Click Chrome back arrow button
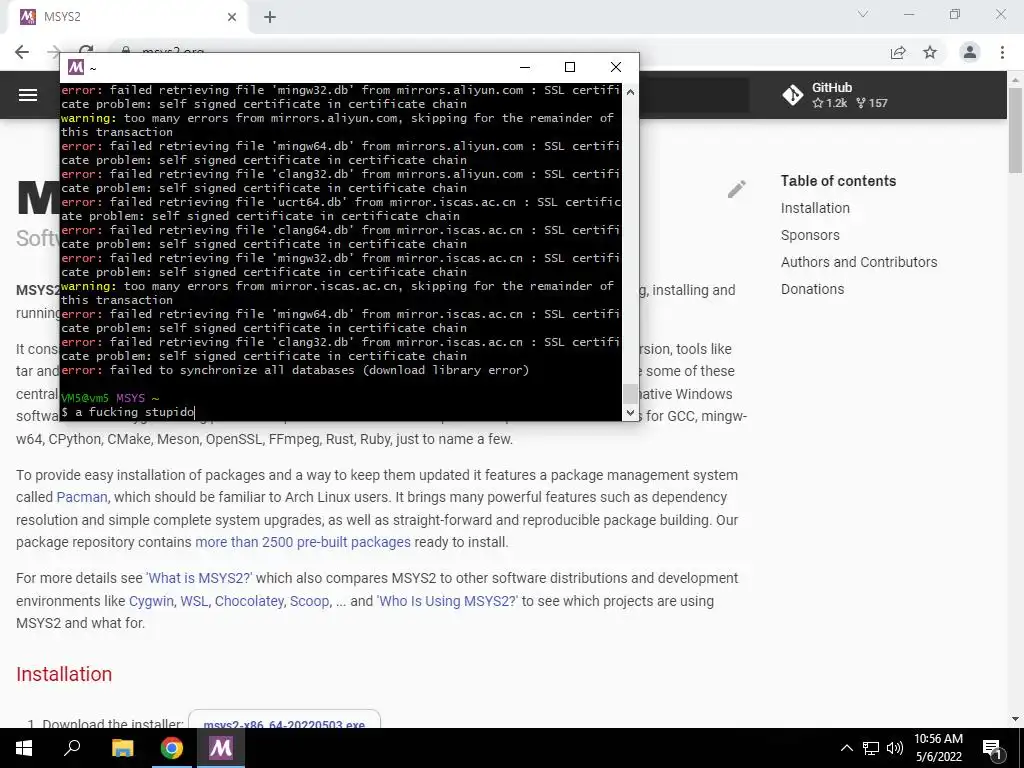1024x768 pixels. point(22,52)
